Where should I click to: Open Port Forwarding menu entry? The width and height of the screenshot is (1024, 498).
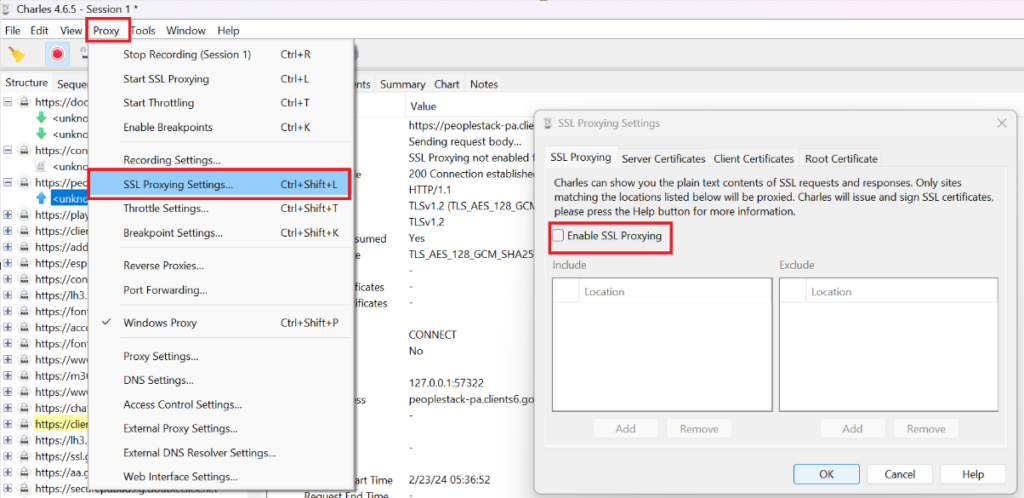221,290
